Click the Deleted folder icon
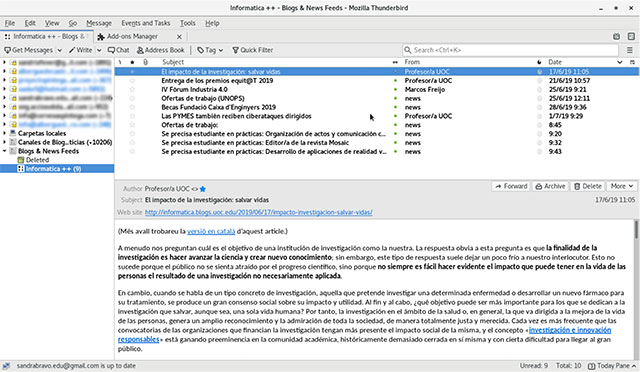The image size is (640, 372). coord(21,160)
